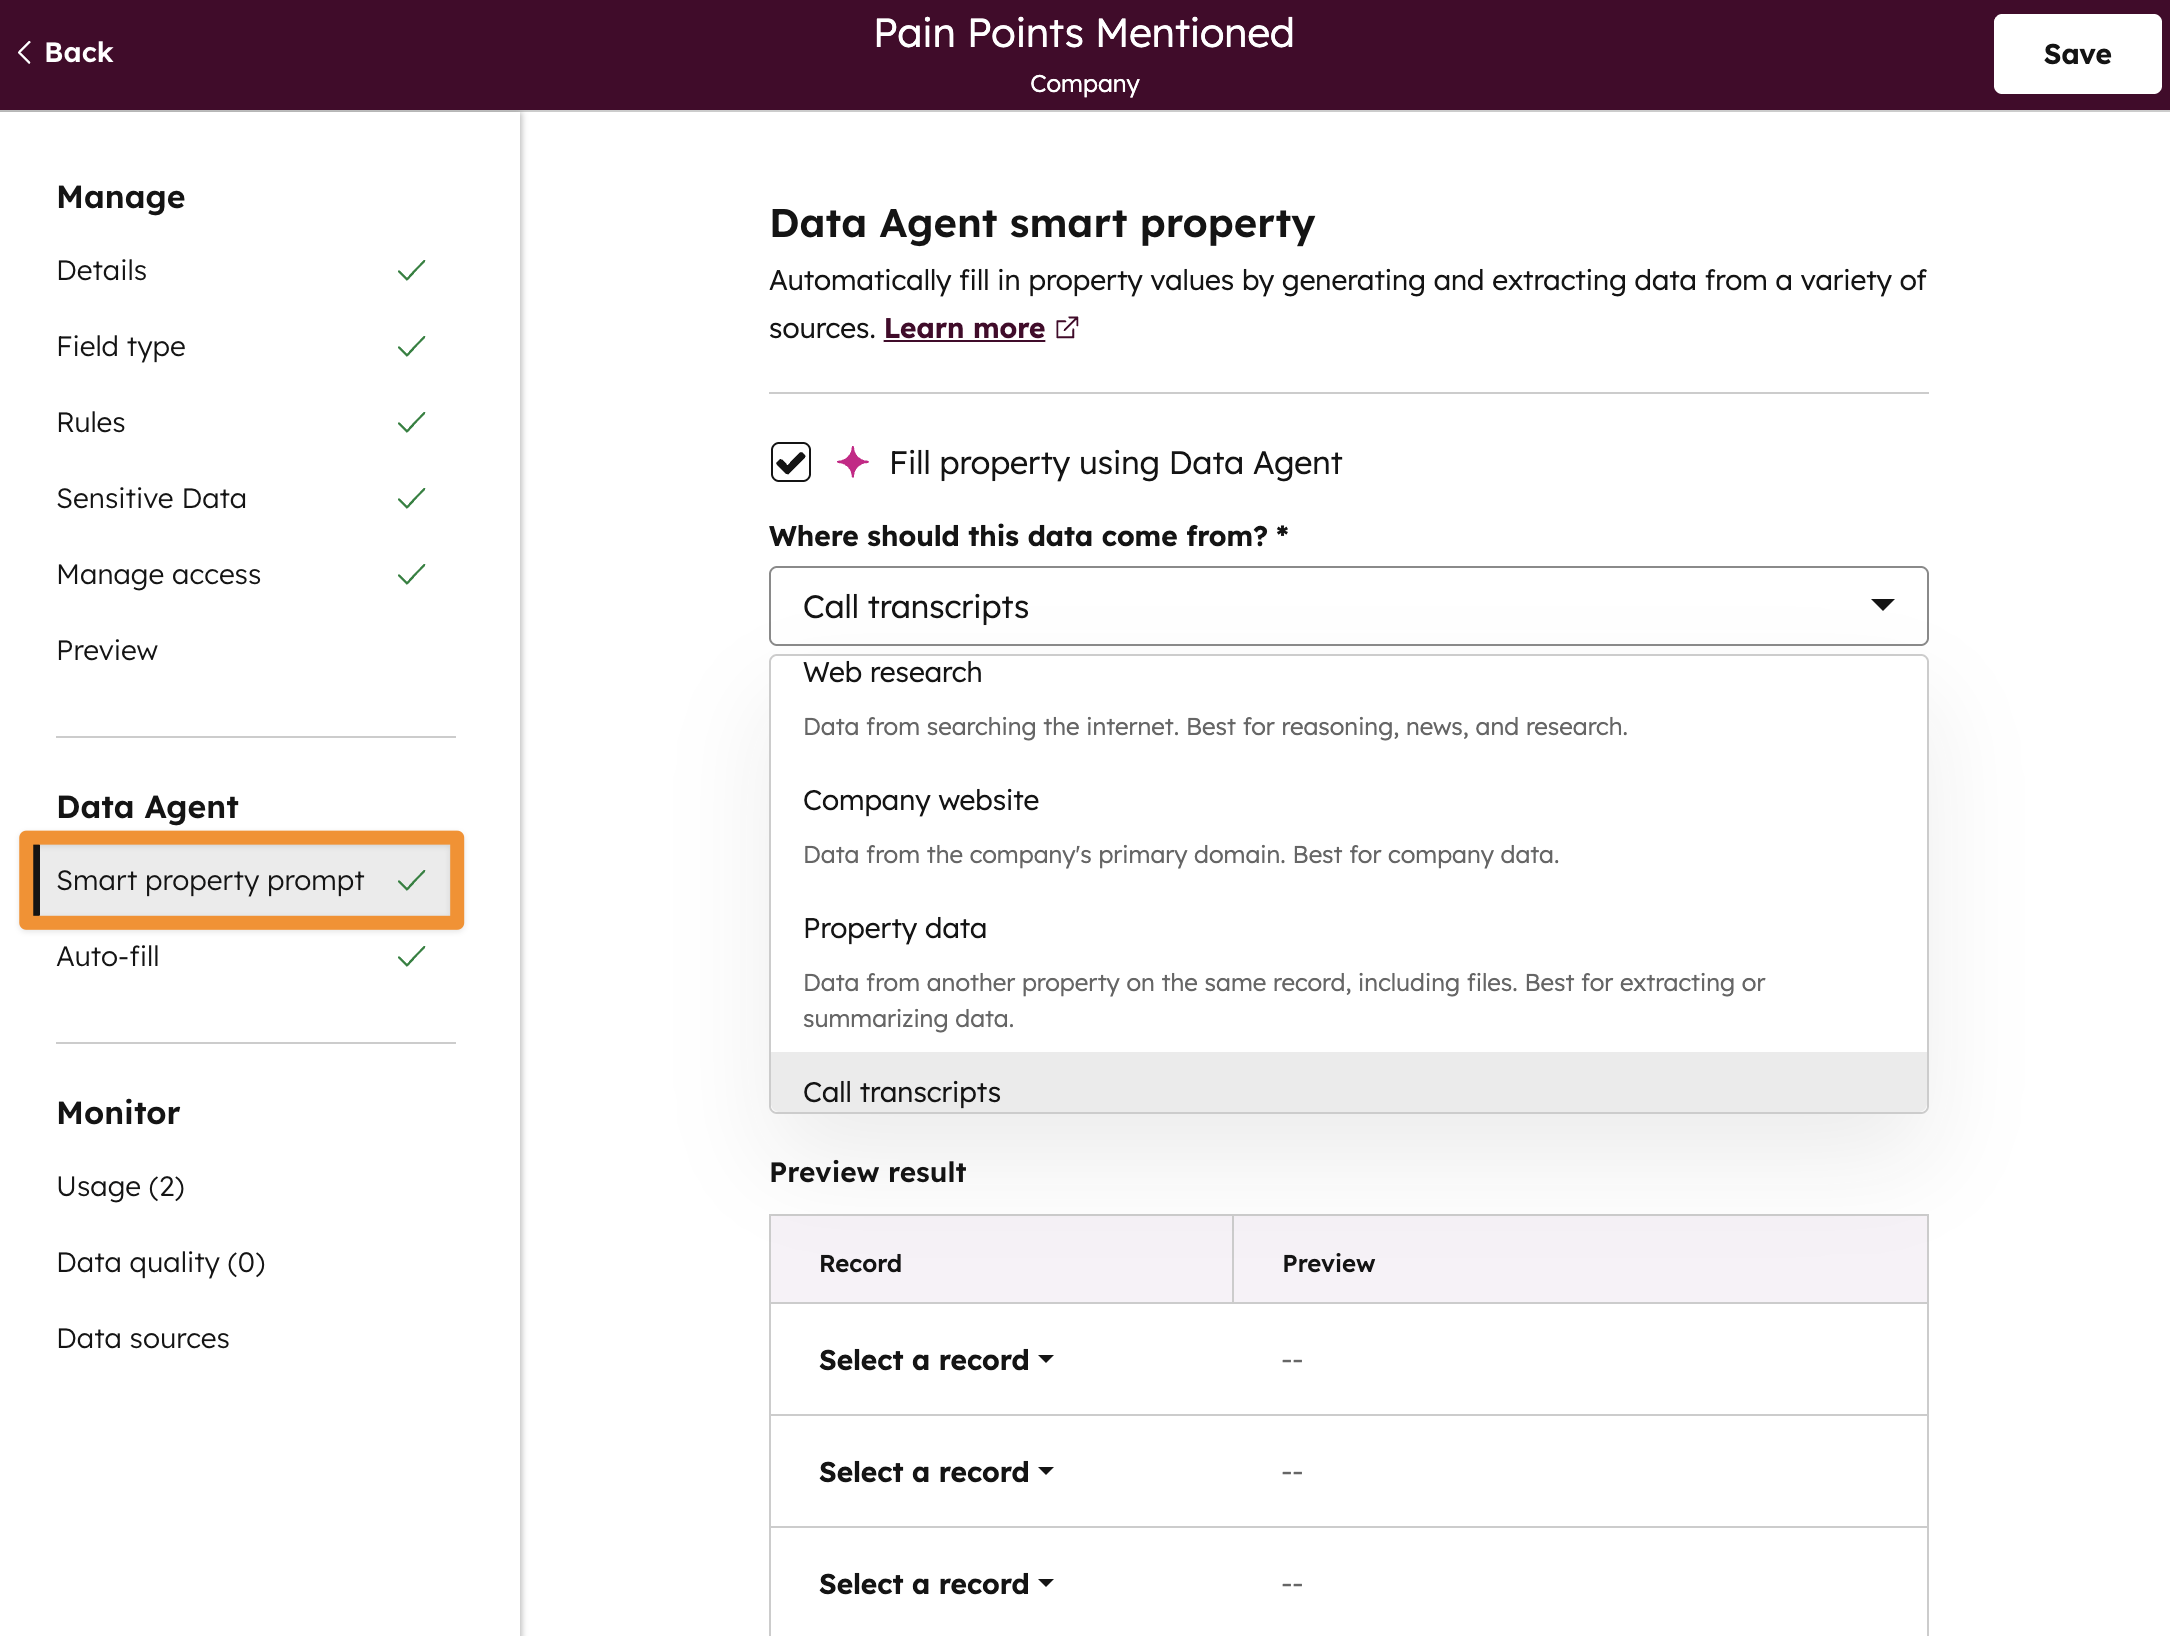This screenshot has width=2170, height=1636.
Task: Uncheck Fill property using Data Agent checkbox
Action: [x=790, y=462]
